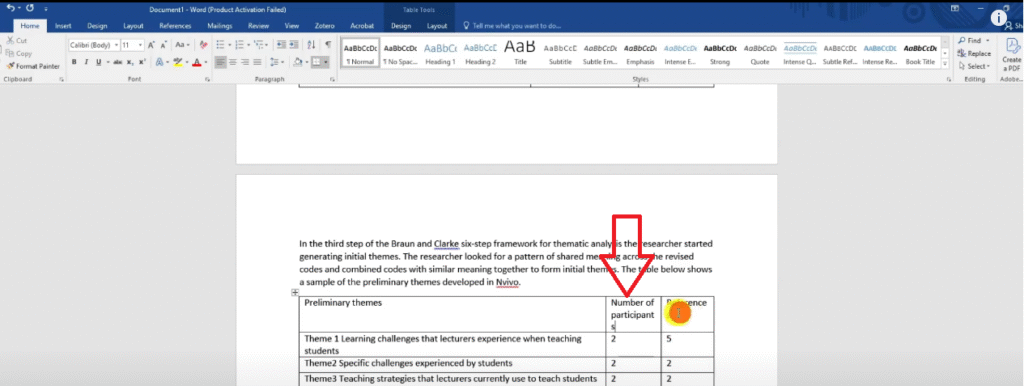Click the Clear All Formatting eraser icon
Image resolution: width=1024 pixels, height=386 pixels.
203,45
